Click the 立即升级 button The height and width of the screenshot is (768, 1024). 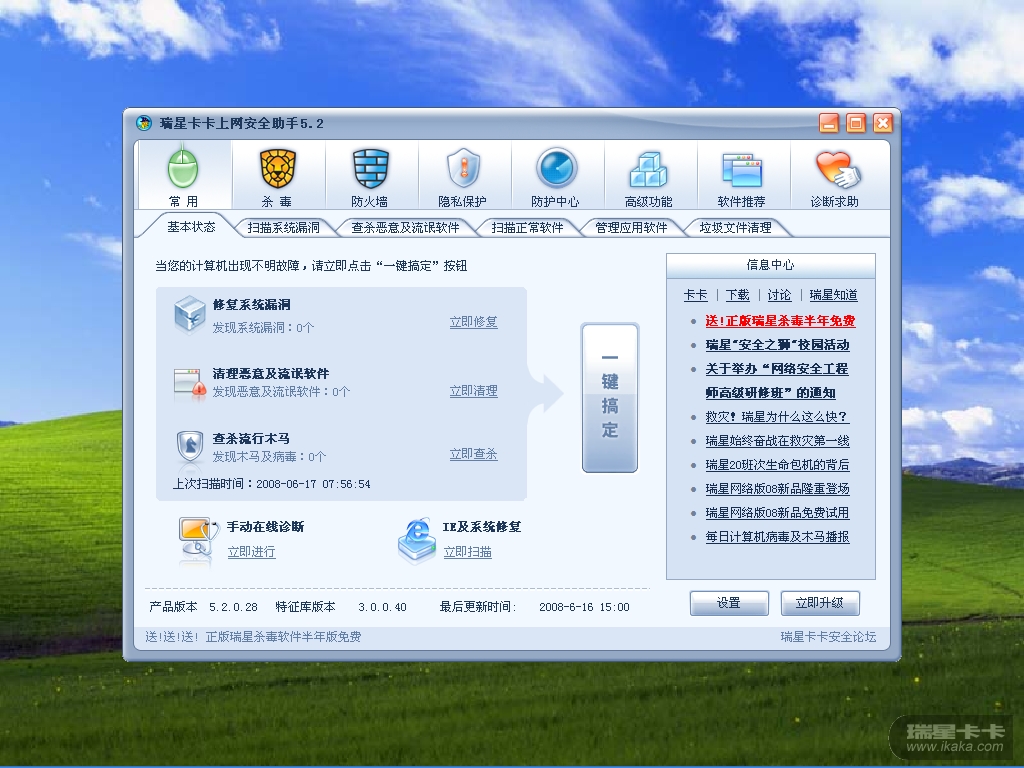coord(820,603)
